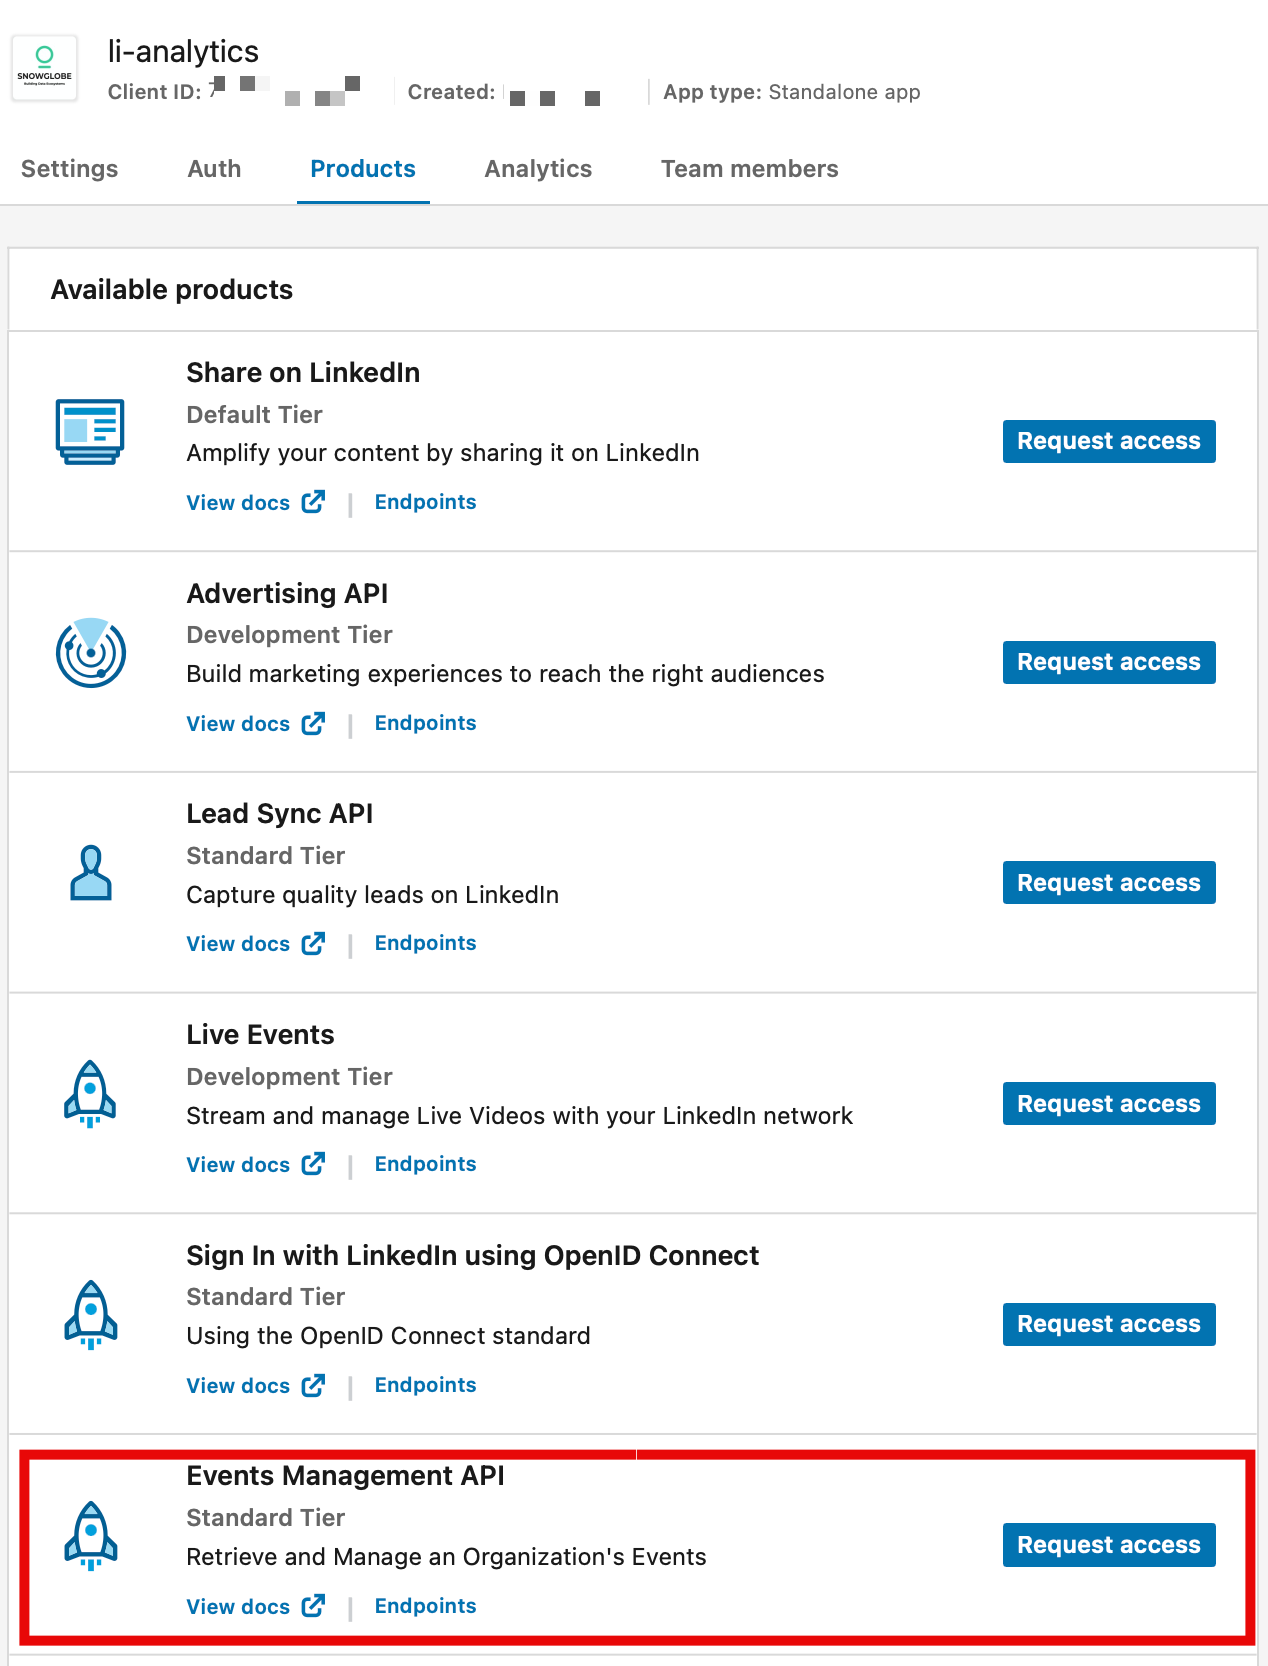Open View docs for Lead Sync API
Screen dimensions: 1268x1666
click(x=256, y=944)
